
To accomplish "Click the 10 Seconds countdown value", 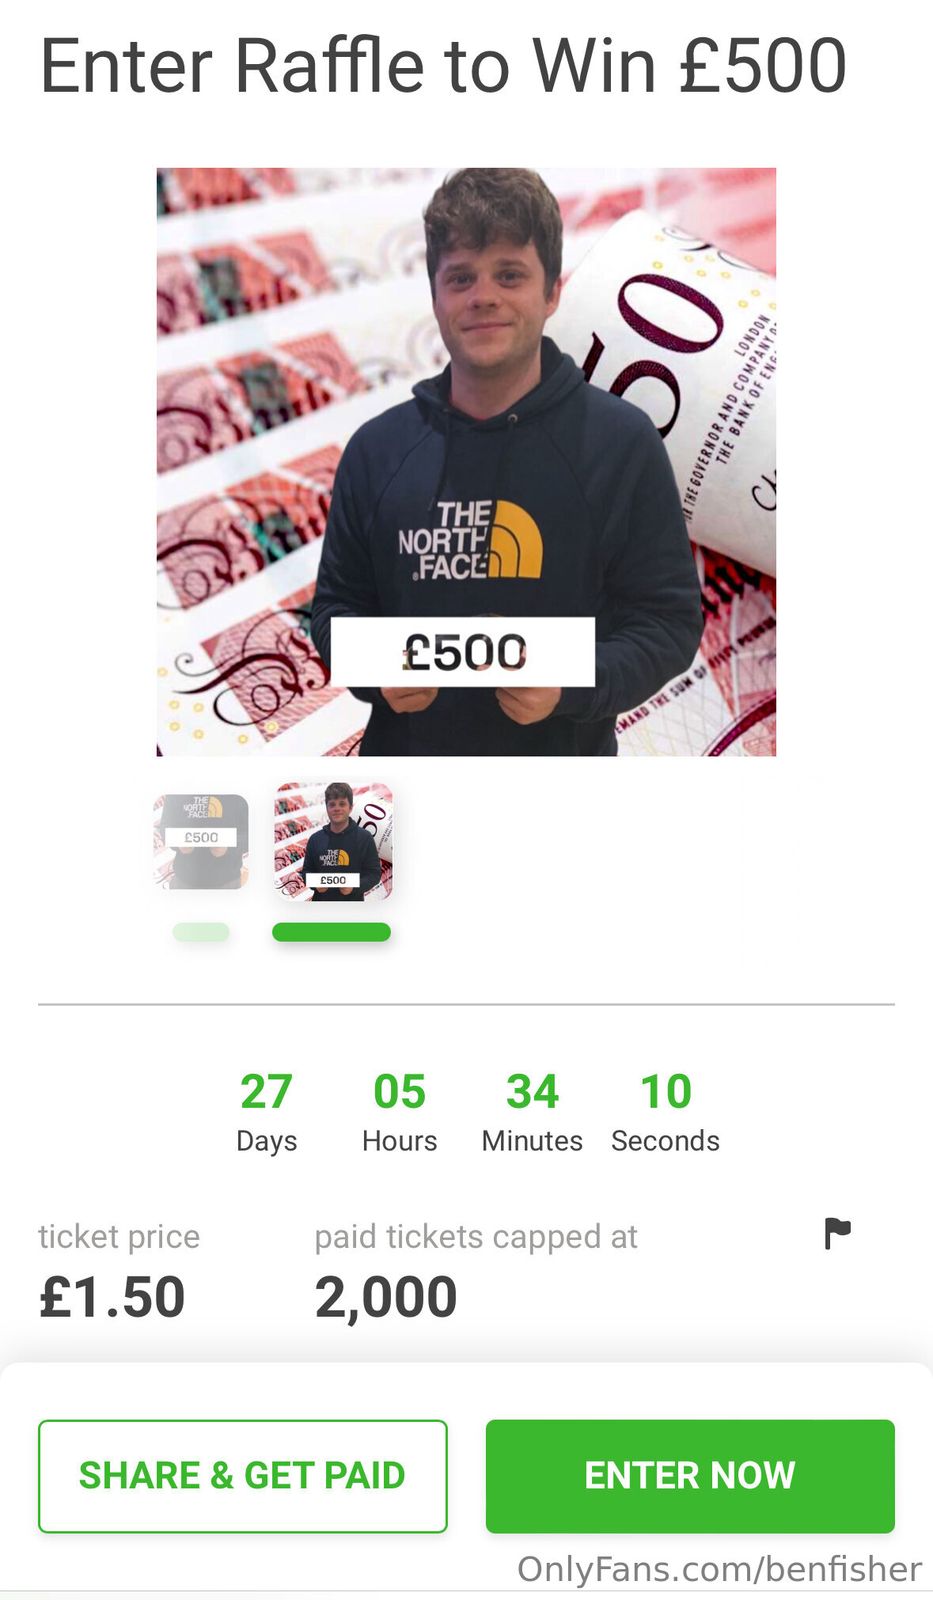I will pyautogui.click(x=665, y=1092).
